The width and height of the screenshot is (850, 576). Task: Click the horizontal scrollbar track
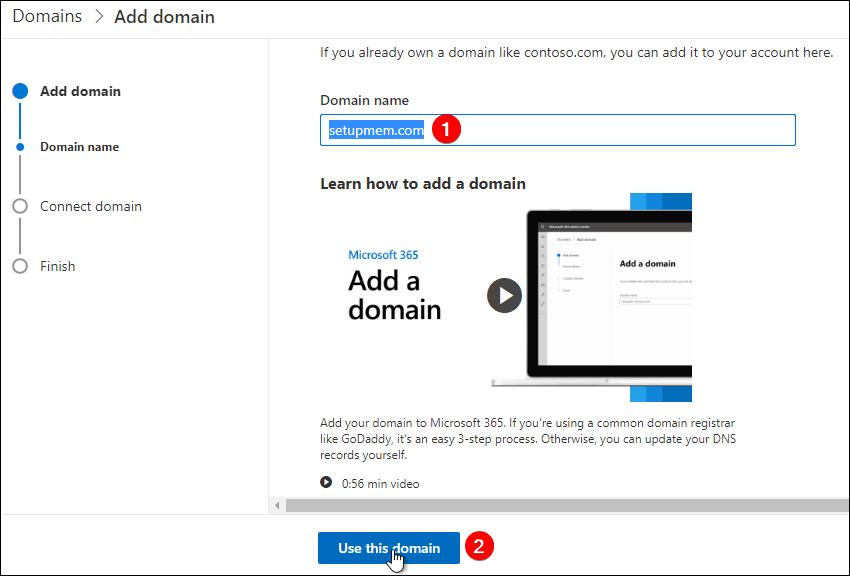(x=567, y=506)
